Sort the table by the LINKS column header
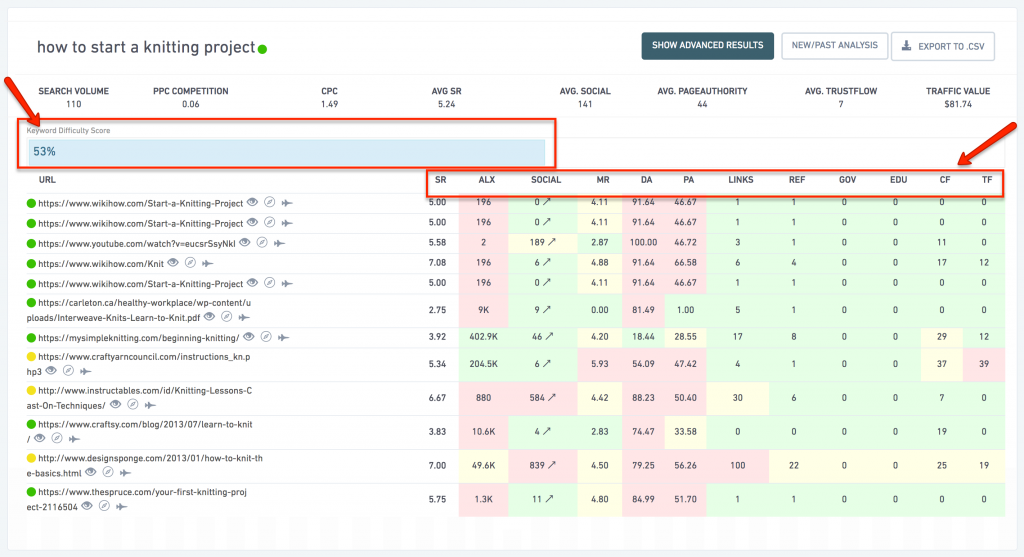Screen dimensions: 1024x557 pos(741,180)
